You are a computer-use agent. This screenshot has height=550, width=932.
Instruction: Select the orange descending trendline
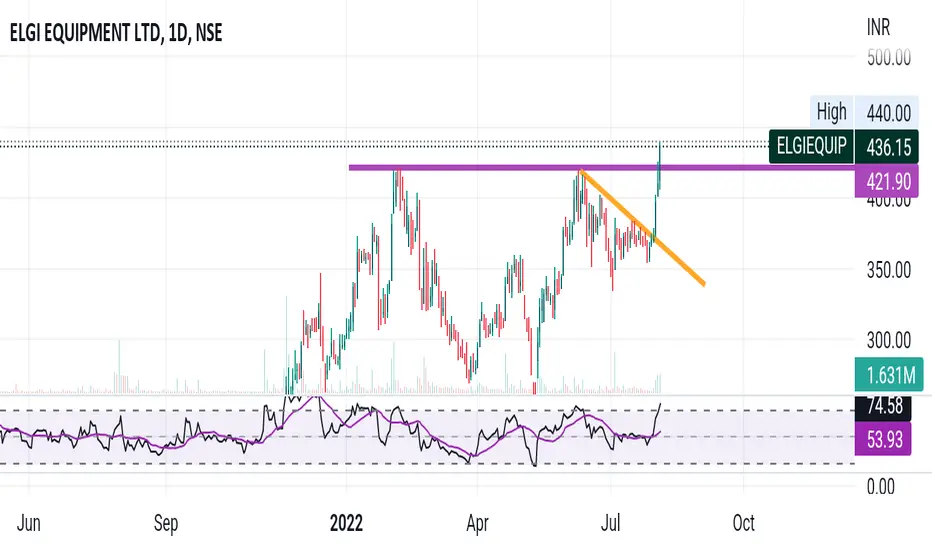(x=642, y=227)
